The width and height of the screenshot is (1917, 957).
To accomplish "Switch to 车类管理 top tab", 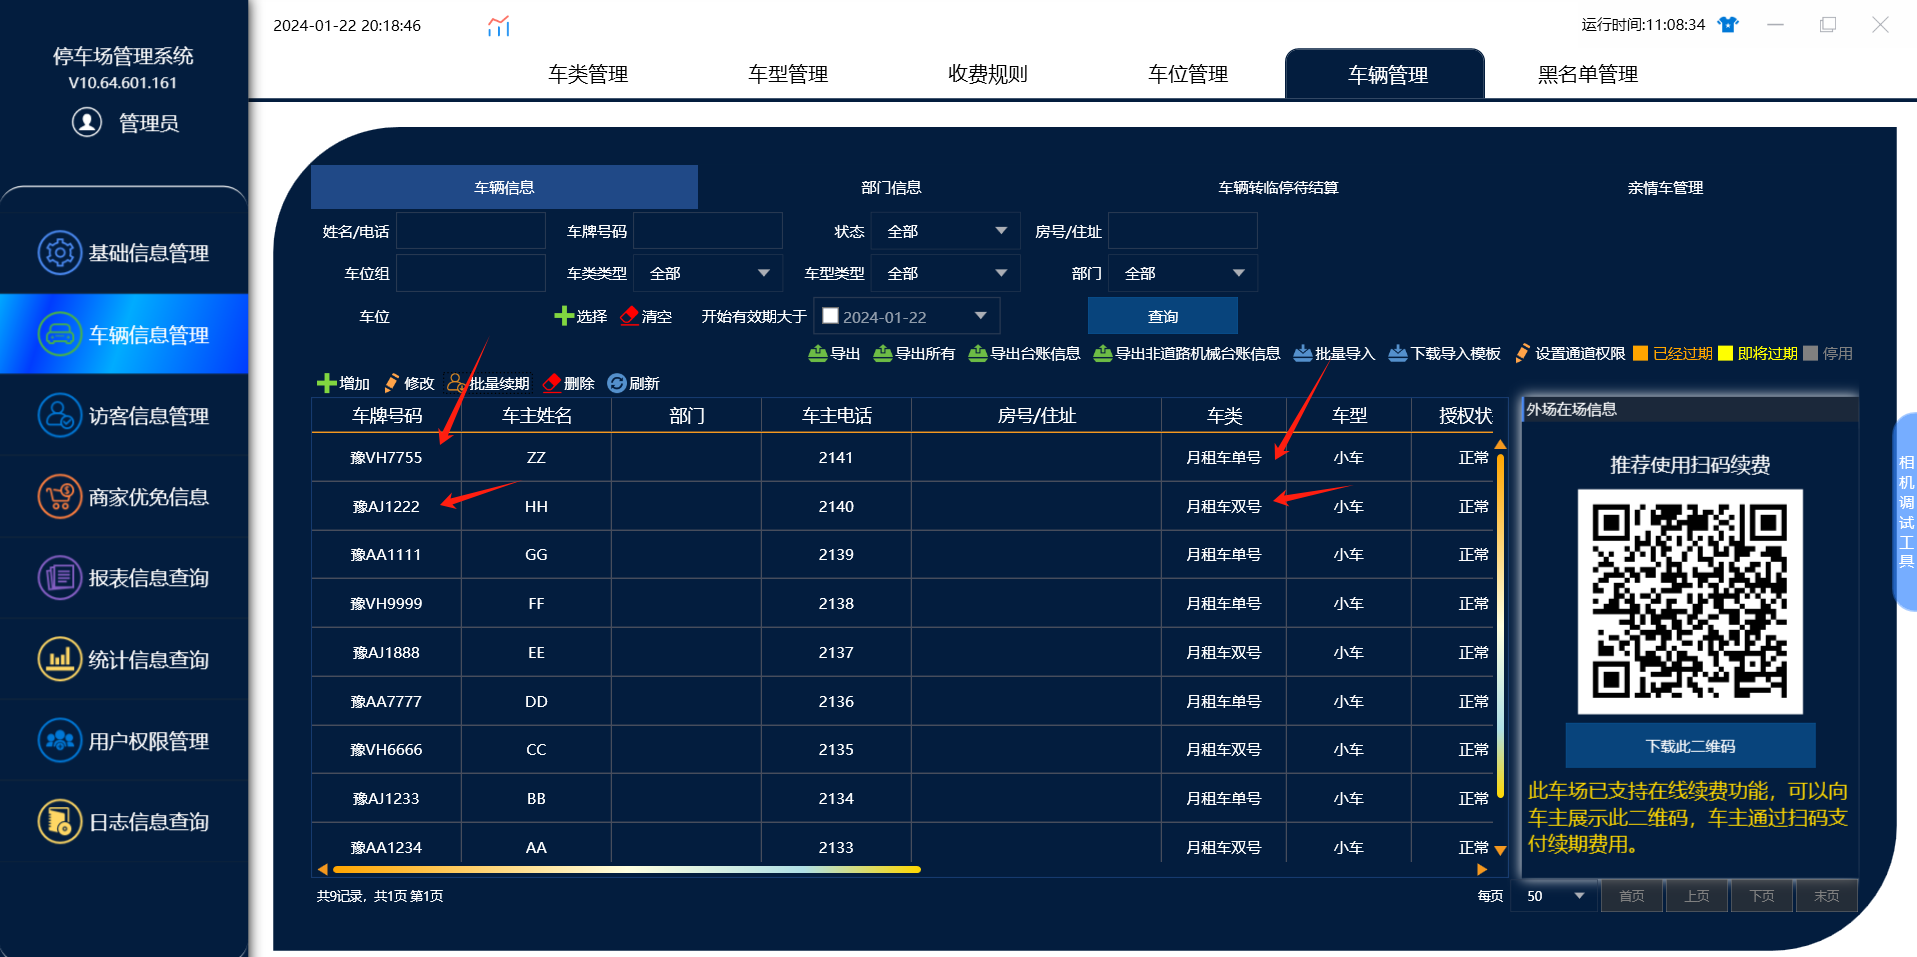I will click(x=588, y=74).
